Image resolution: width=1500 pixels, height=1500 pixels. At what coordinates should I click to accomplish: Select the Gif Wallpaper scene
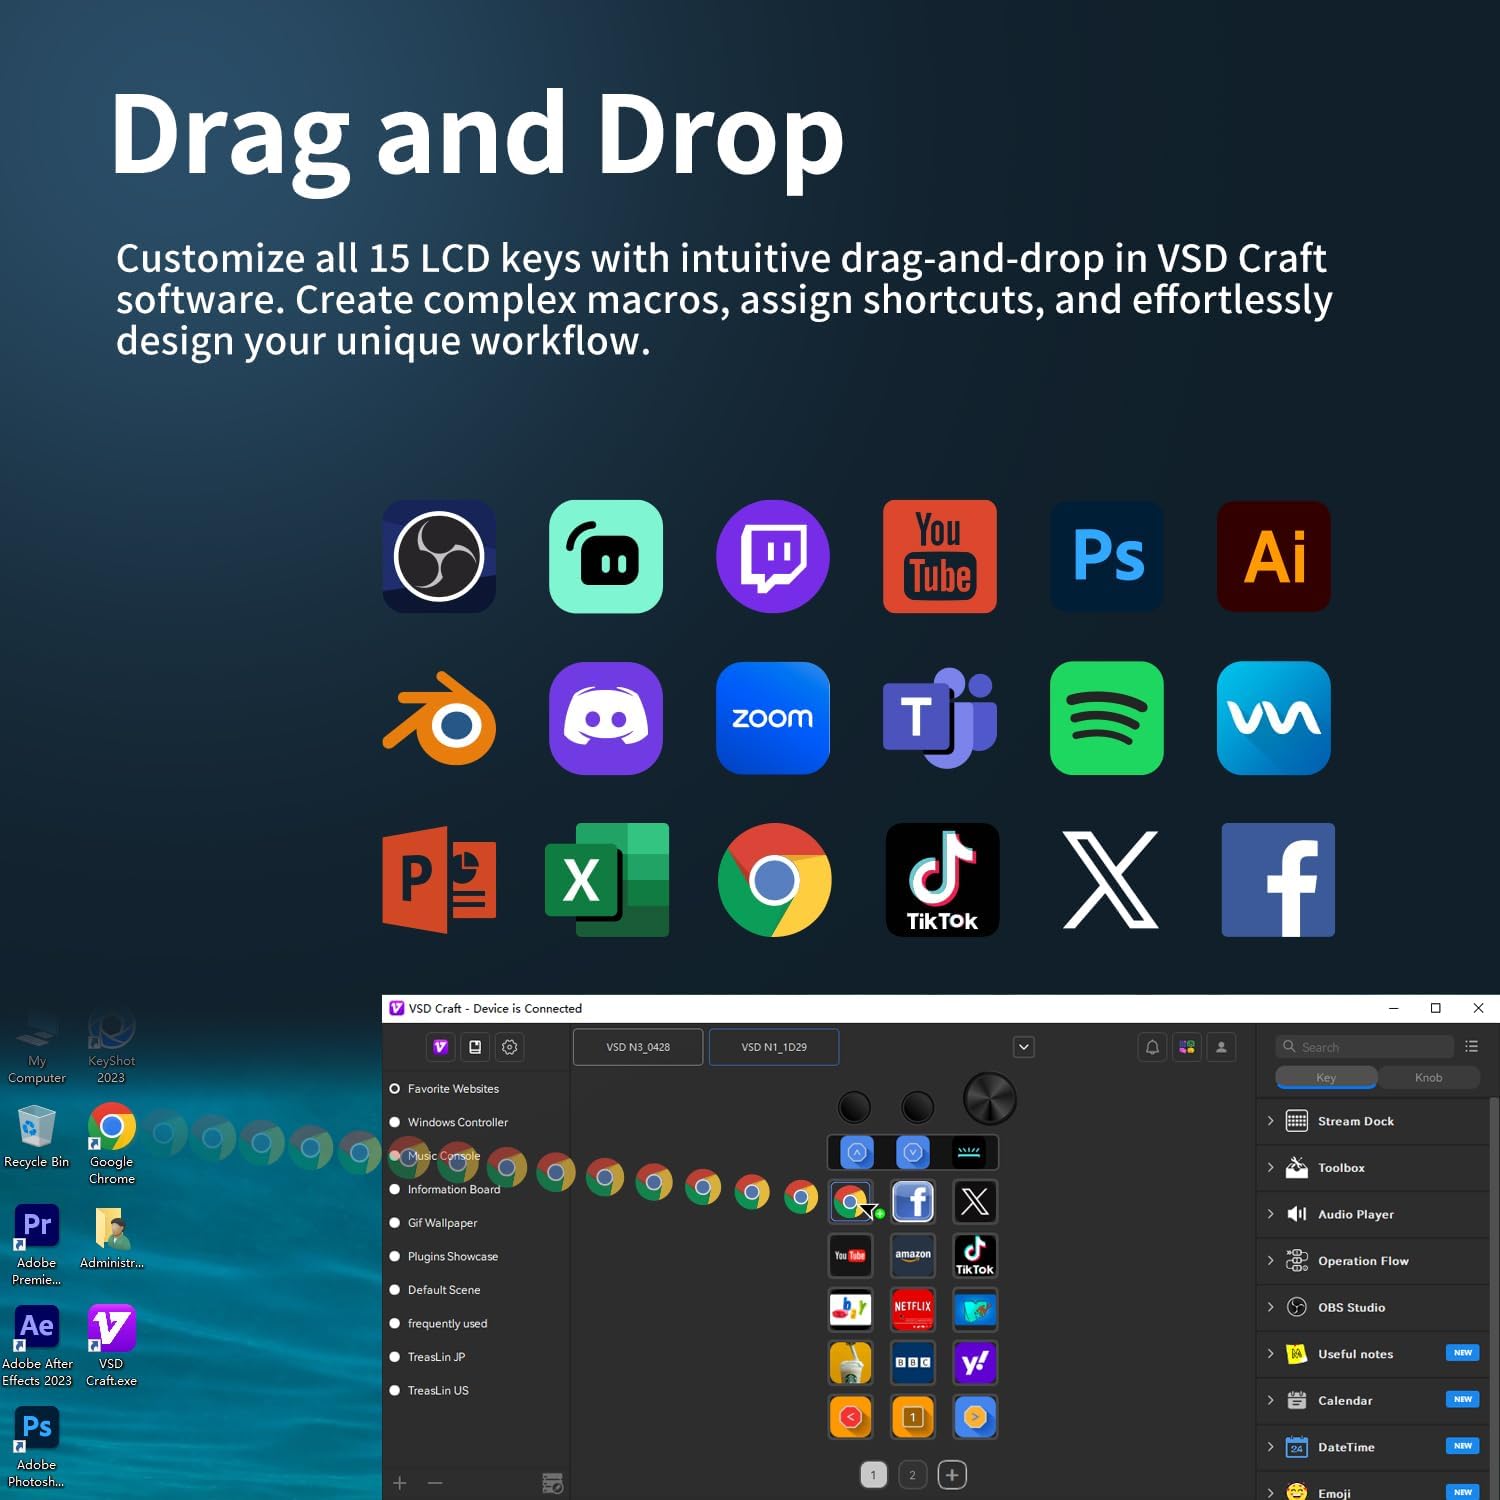(x=442, y=1223)
